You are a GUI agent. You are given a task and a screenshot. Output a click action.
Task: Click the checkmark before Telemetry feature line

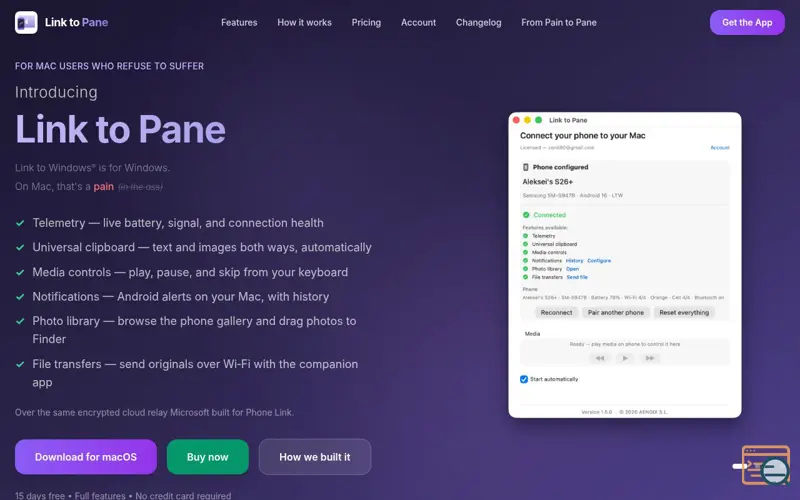pos(20,223)
